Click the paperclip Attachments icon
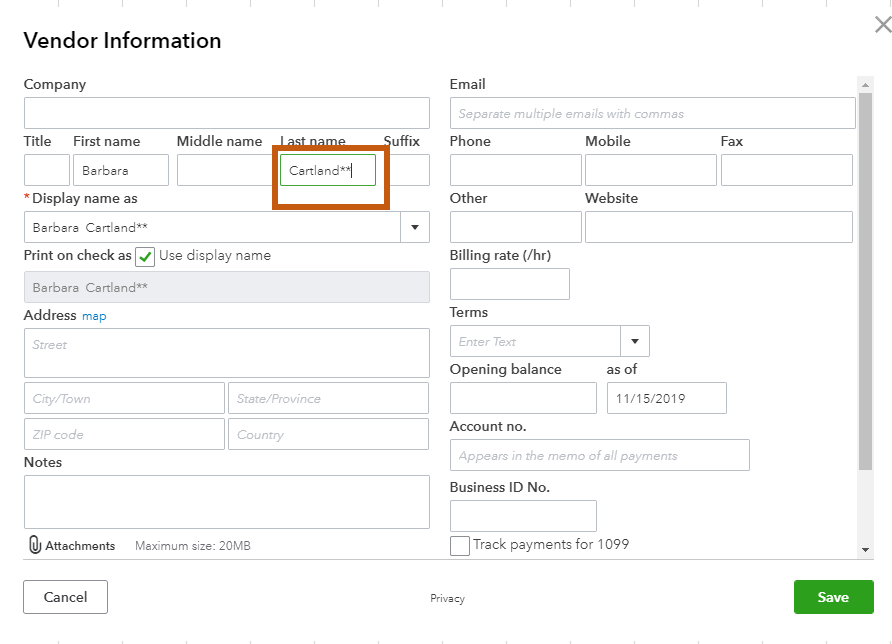 point(35,545)
